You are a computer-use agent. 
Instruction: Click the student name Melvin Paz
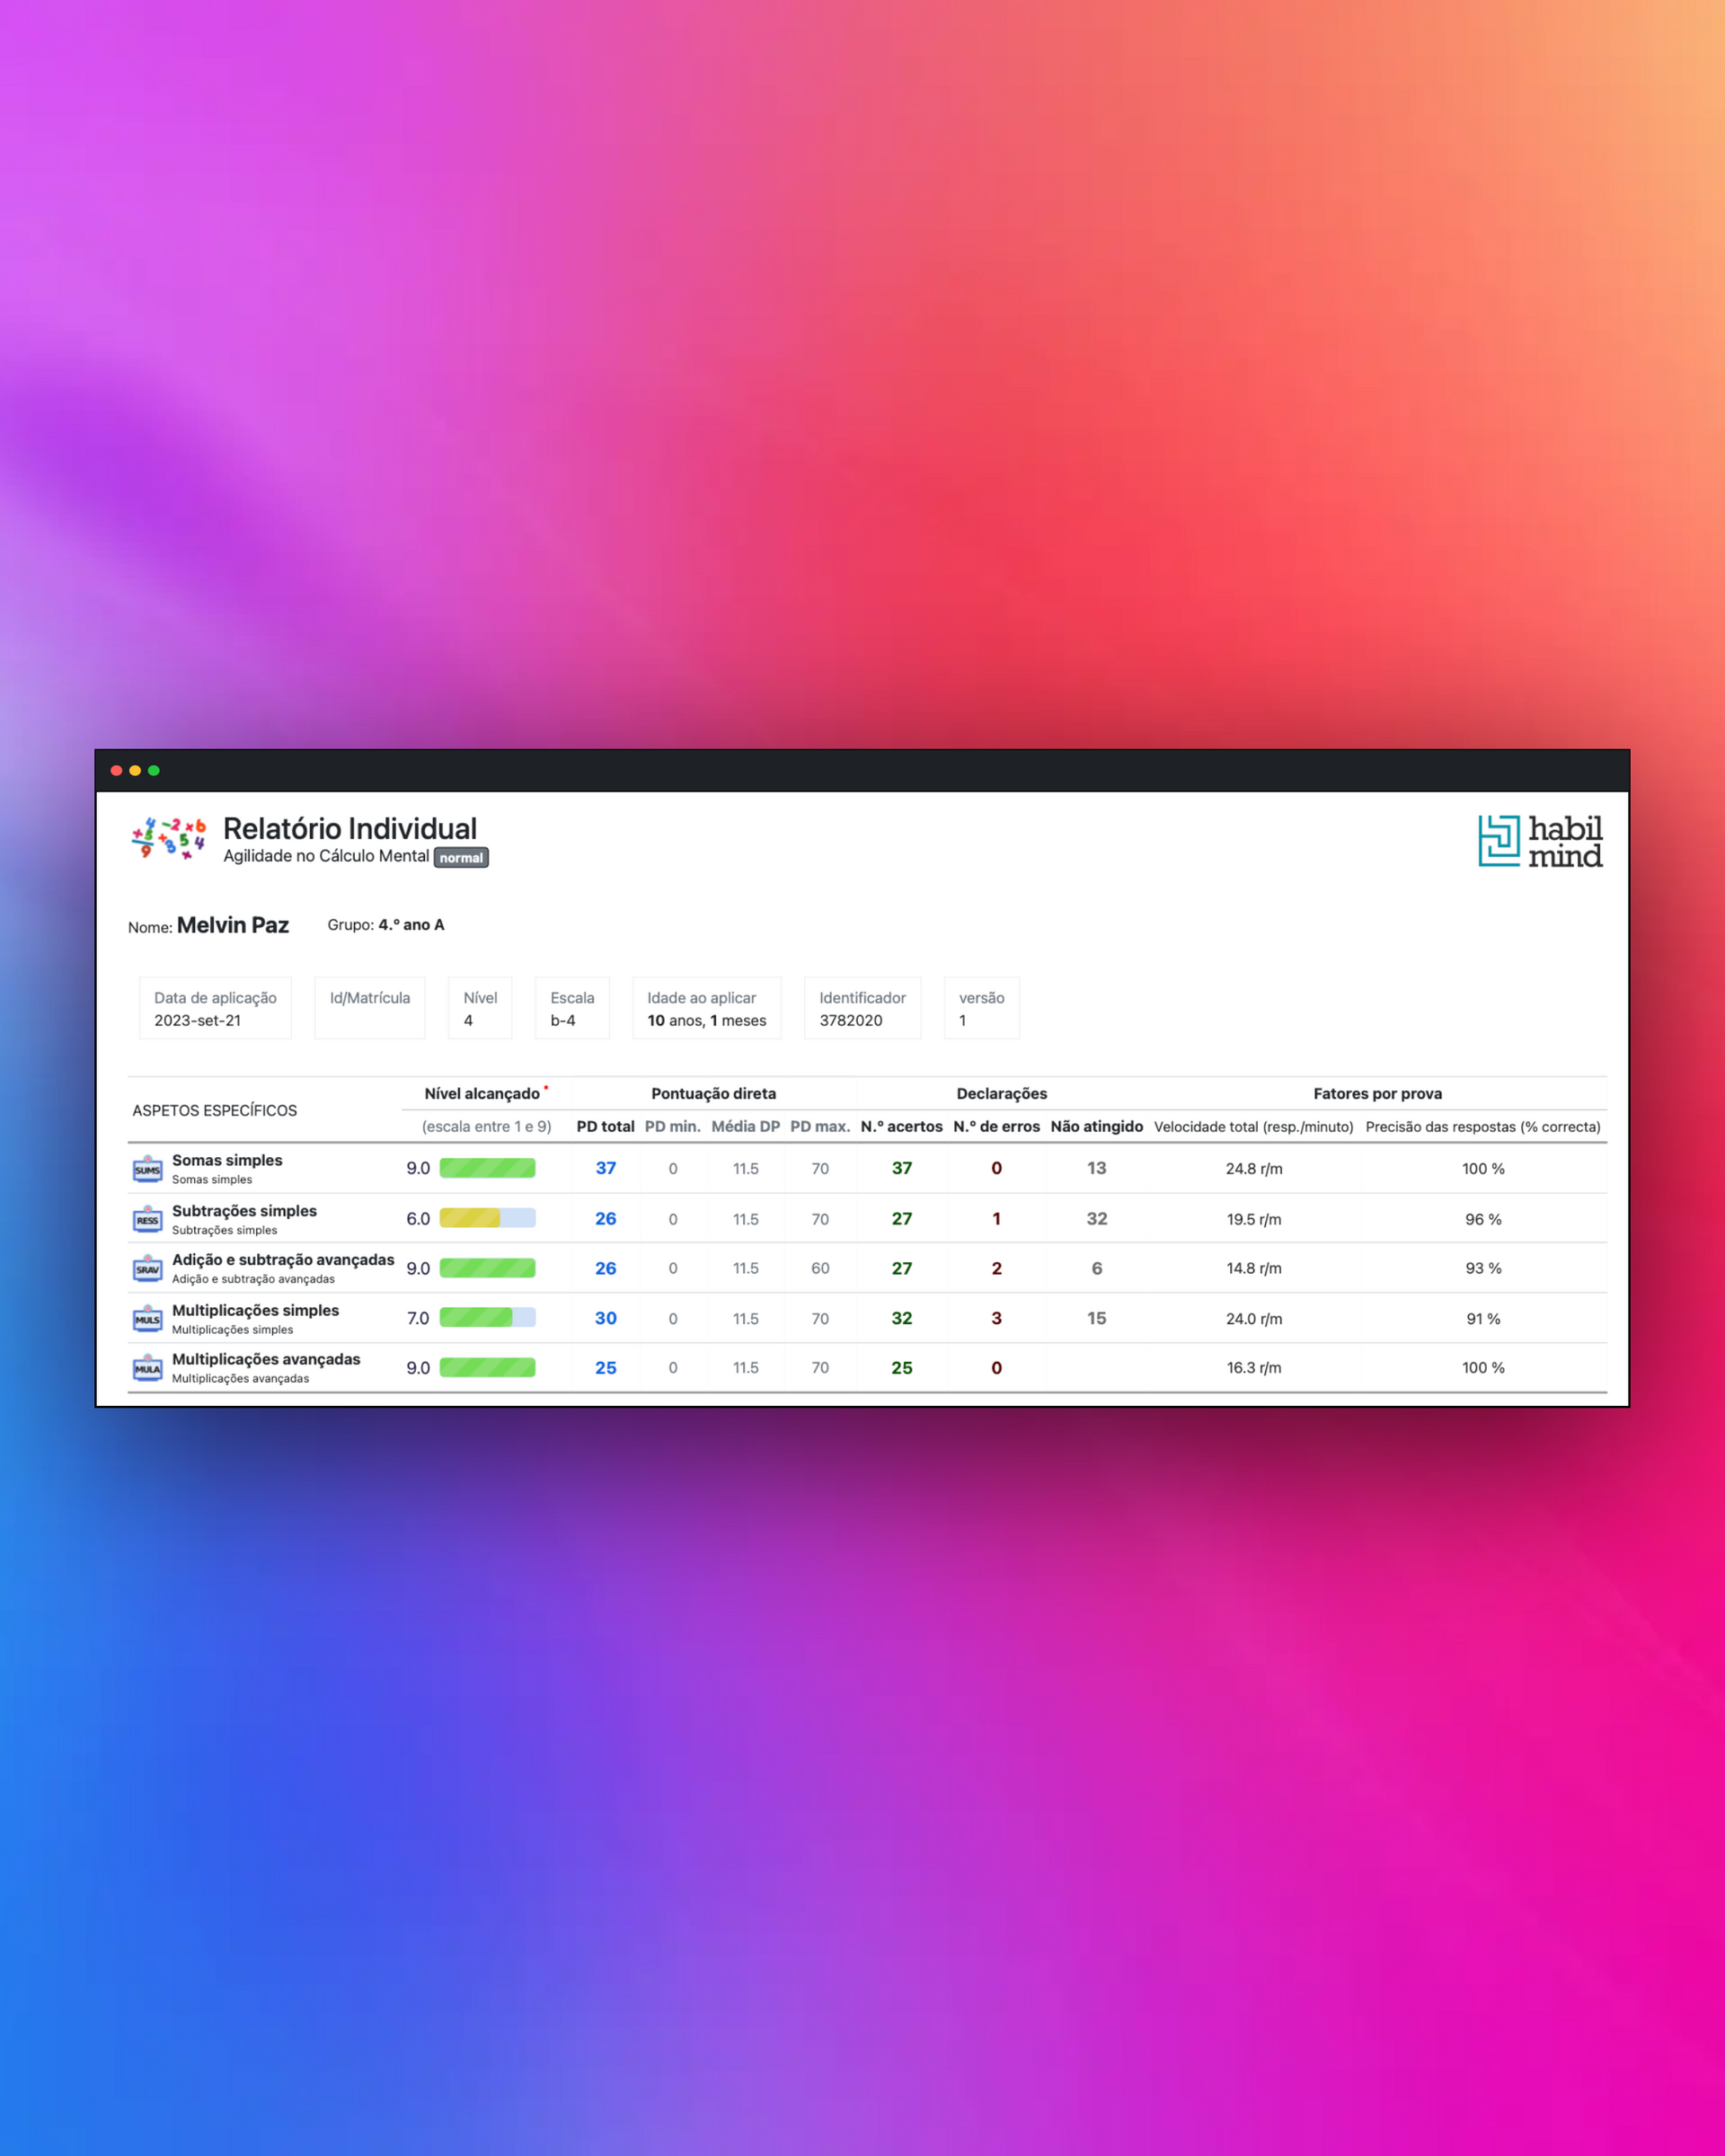click(233, 925)
